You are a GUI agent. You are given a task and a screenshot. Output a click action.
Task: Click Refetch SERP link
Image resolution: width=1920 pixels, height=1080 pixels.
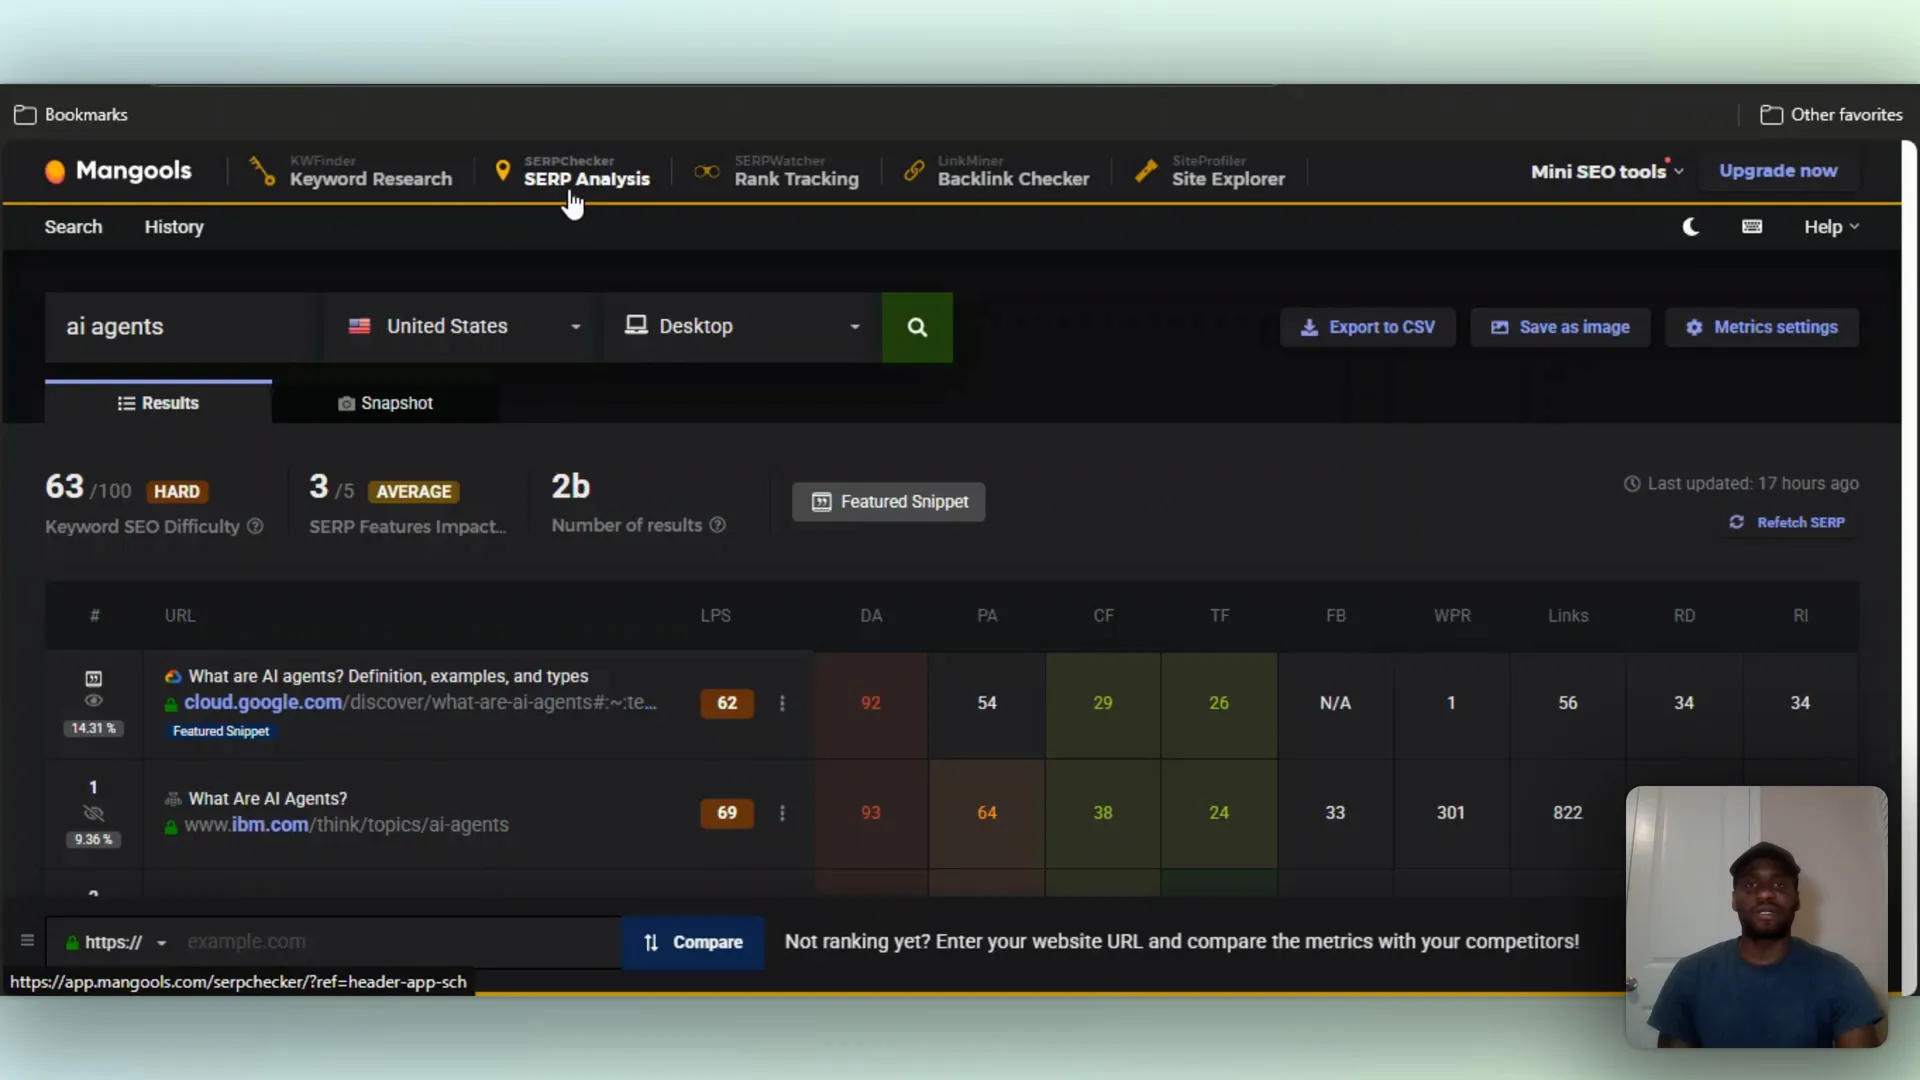[x=1787, y=522]
